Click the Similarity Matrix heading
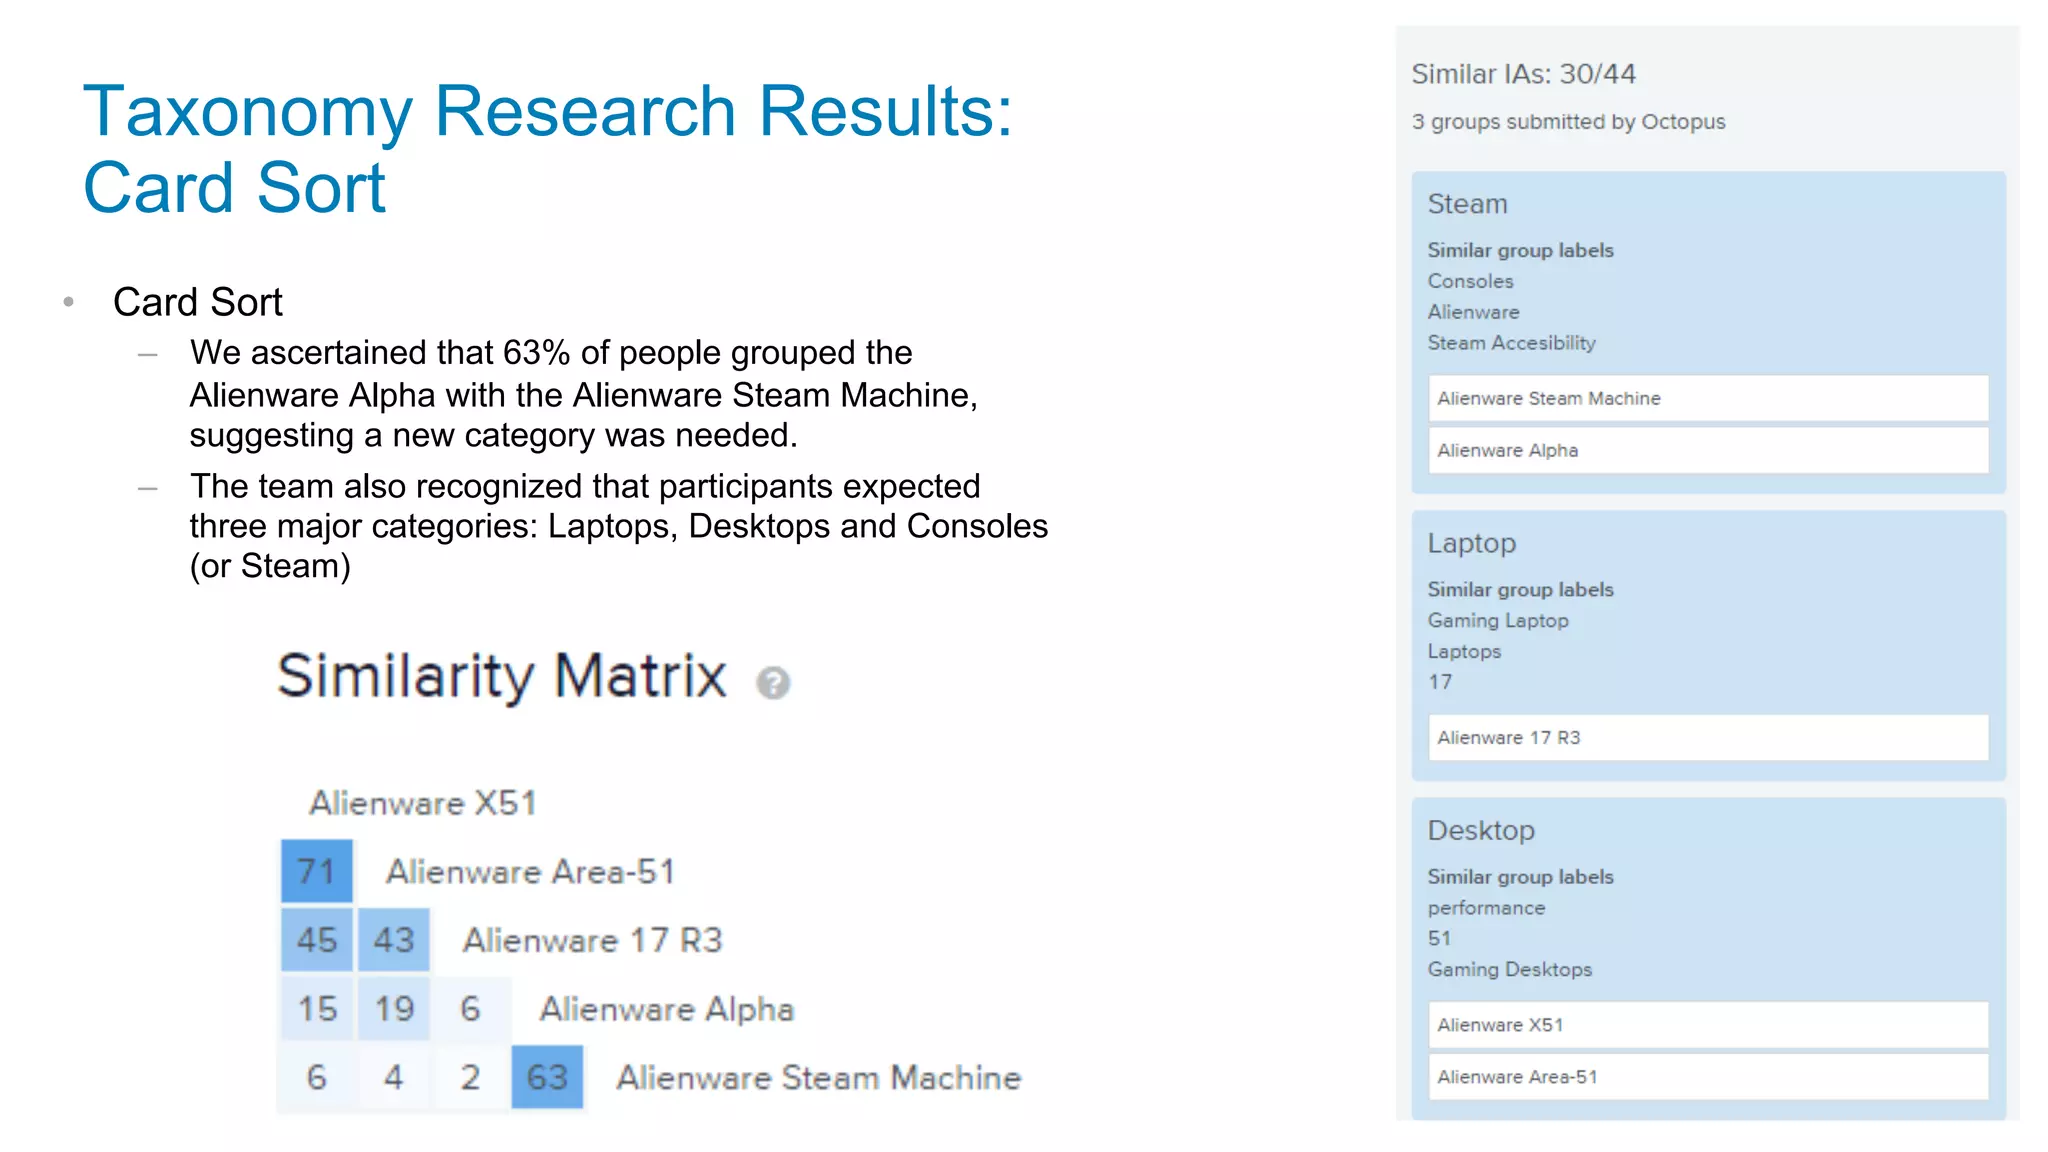 click(502, 677)
